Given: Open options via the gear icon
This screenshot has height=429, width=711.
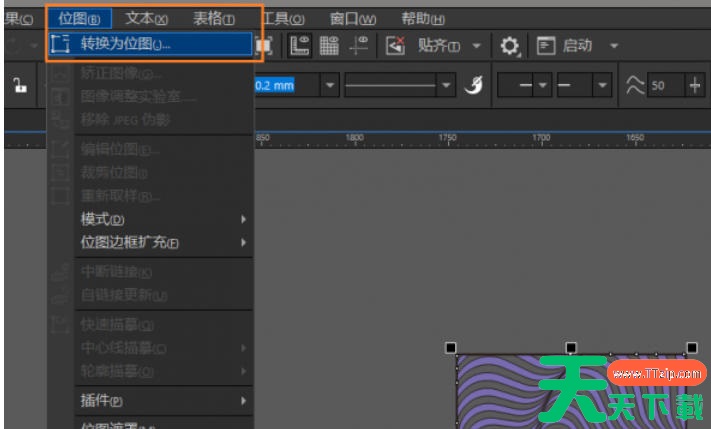Looking at the screenshot, I should (510, 46).
